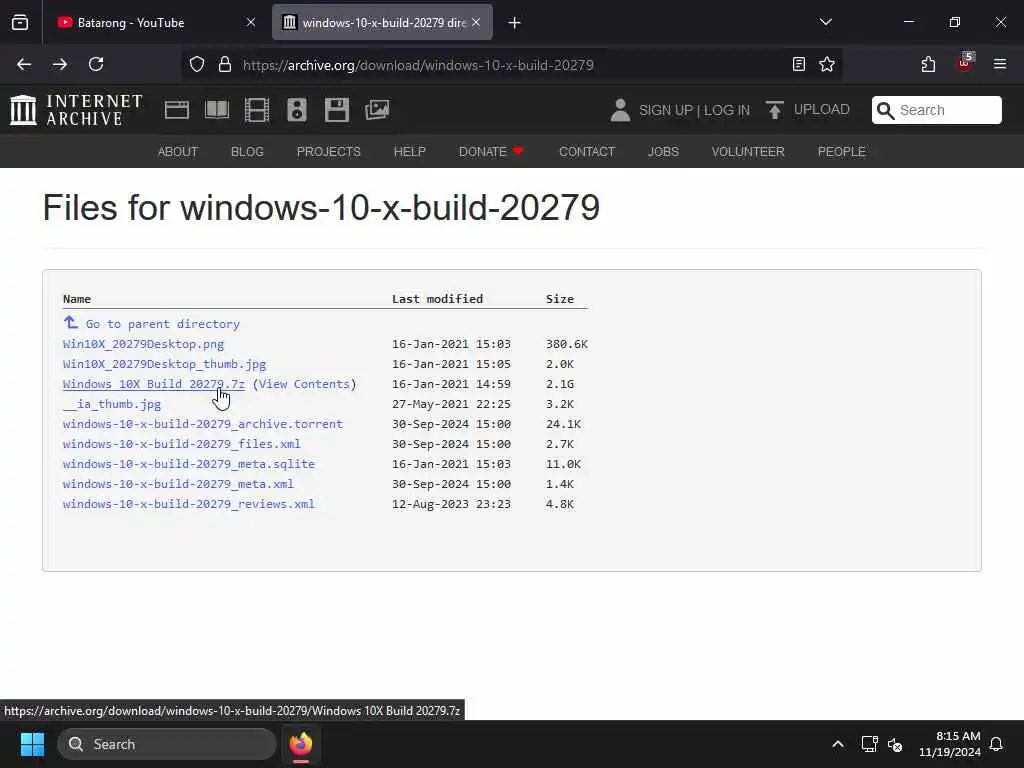The width and height of the screenshot is (1024, 768).
Task: List all tabs dropdown arrow
Action: tap(825, 22)
